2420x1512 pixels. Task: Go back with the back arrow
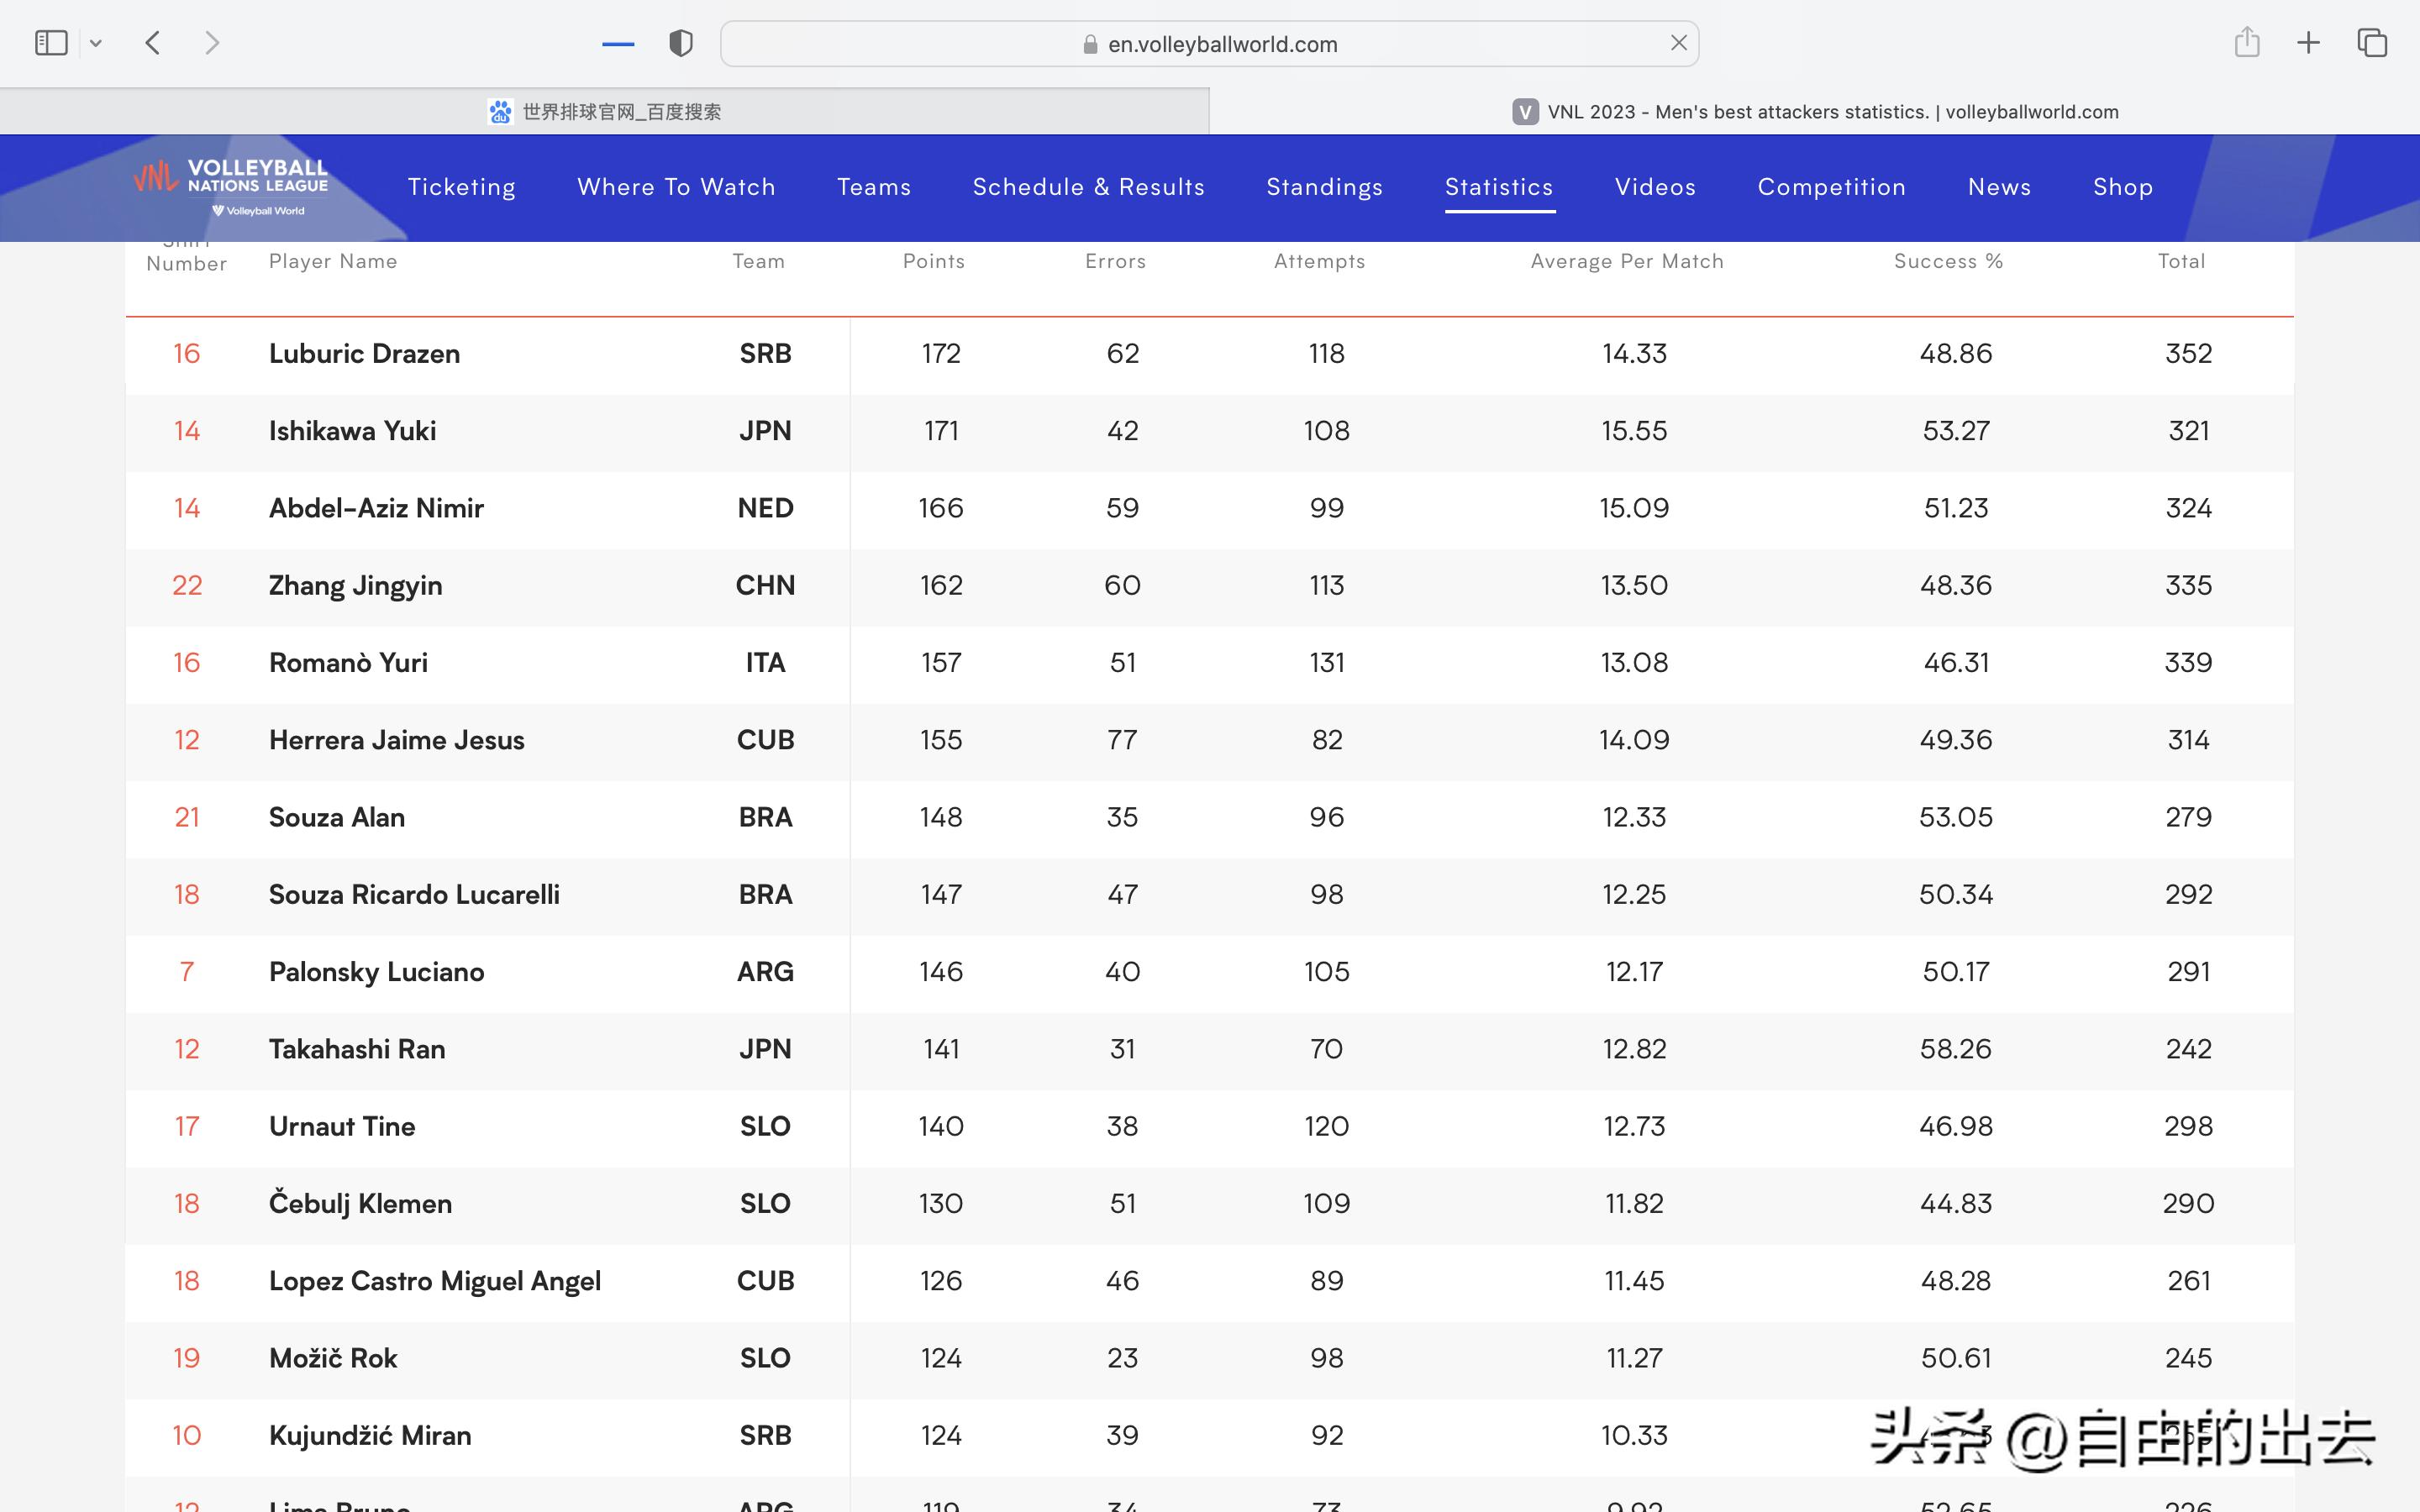click(x=153, y=43)
